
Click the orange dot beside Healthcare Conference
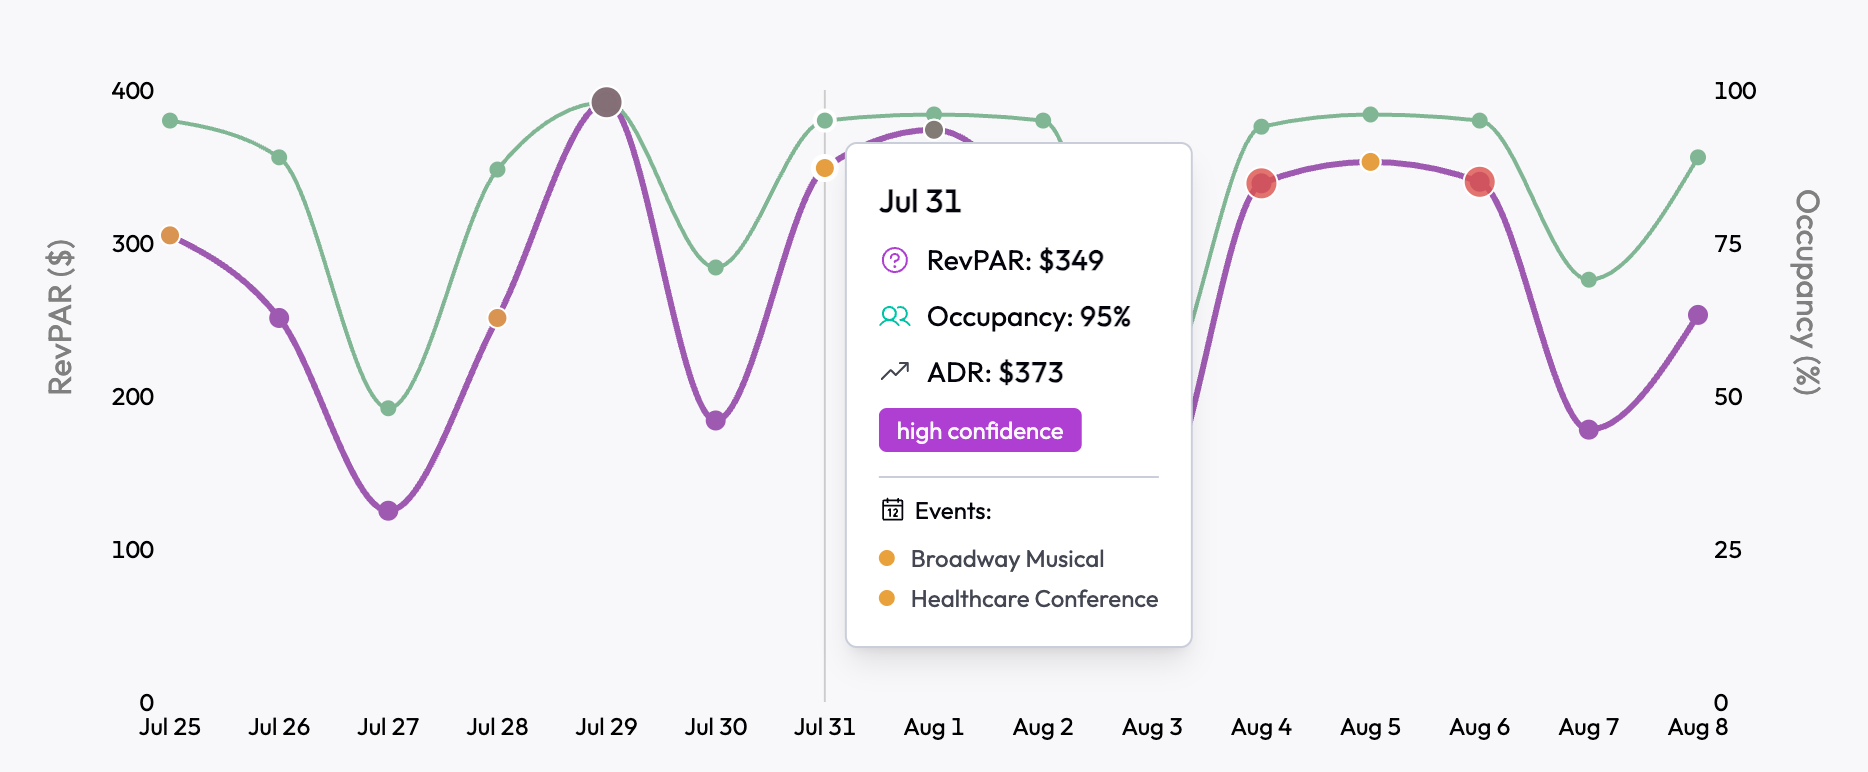[887, 598]
